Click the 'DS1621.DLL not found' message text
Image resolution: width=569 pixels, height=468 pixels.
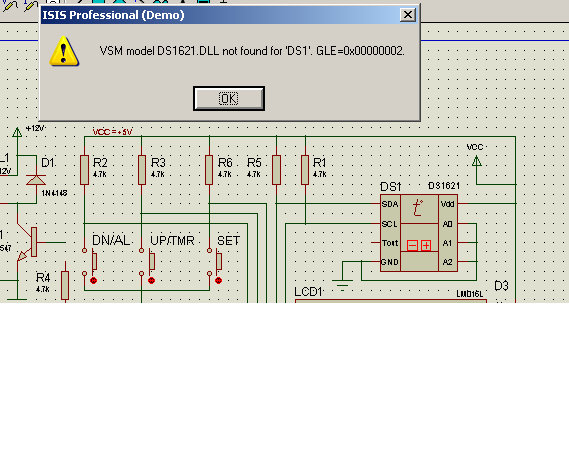coord(252,51)
